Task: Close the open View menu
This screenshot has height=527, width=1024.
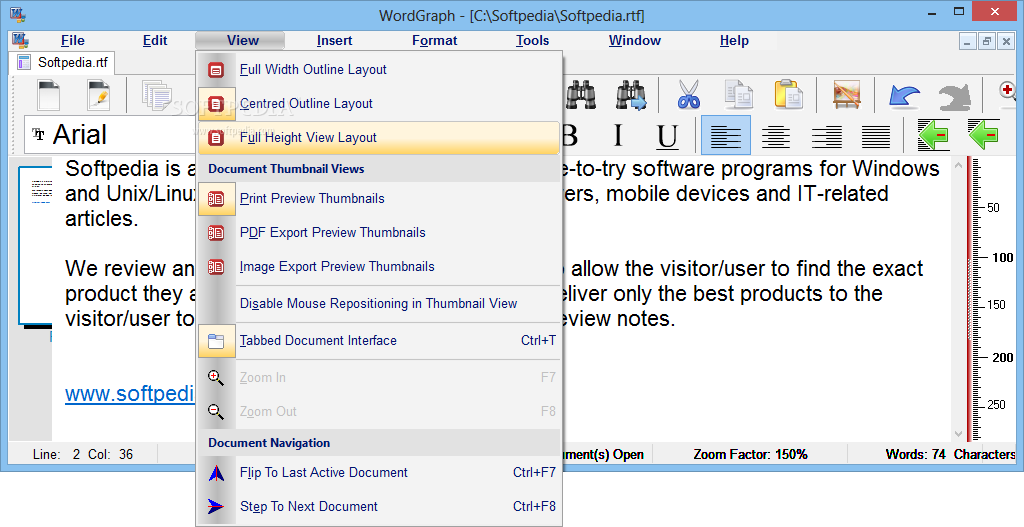Action: pyautogui.click(x=240, y=40)
